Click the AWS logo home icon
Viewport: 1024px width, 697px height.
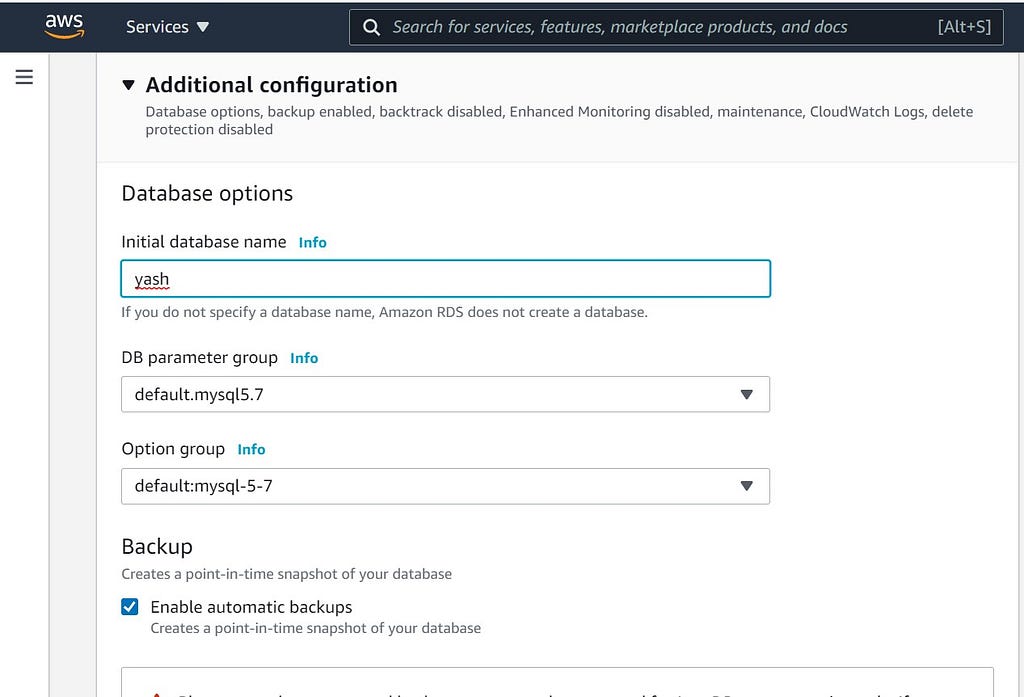pyautogui.click(x=64, y=26)
